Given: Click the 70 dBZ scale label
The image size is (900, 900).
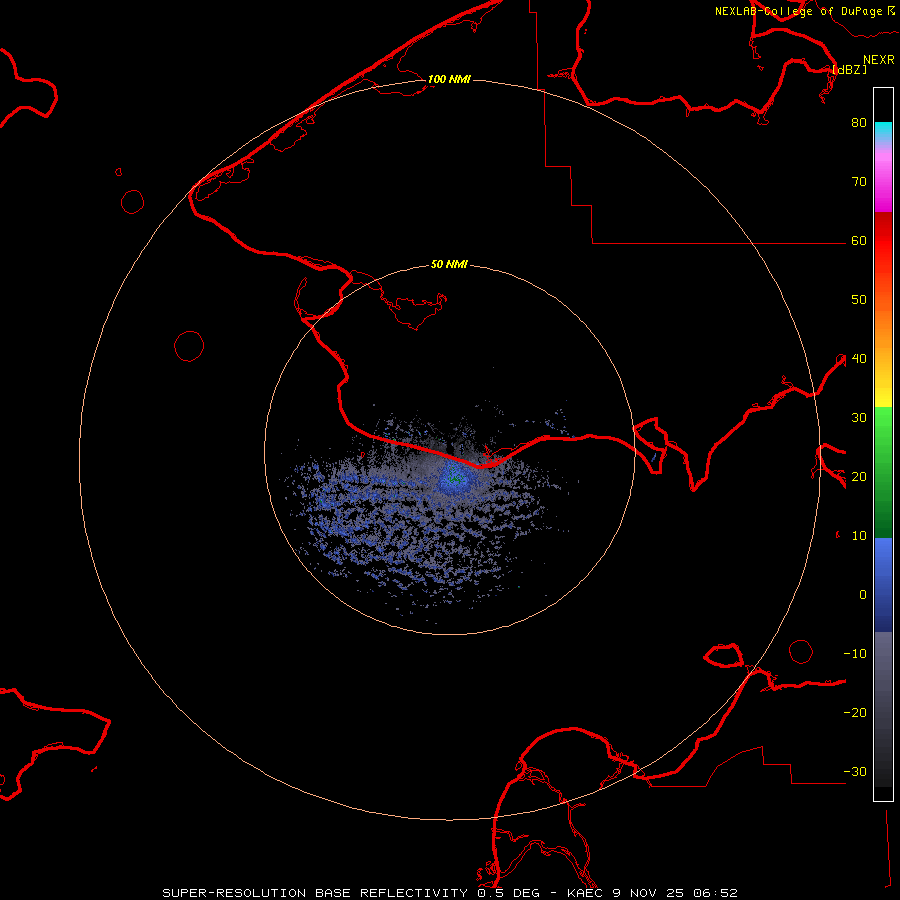Looking at the screenshot, I should [x=859, y=181].
